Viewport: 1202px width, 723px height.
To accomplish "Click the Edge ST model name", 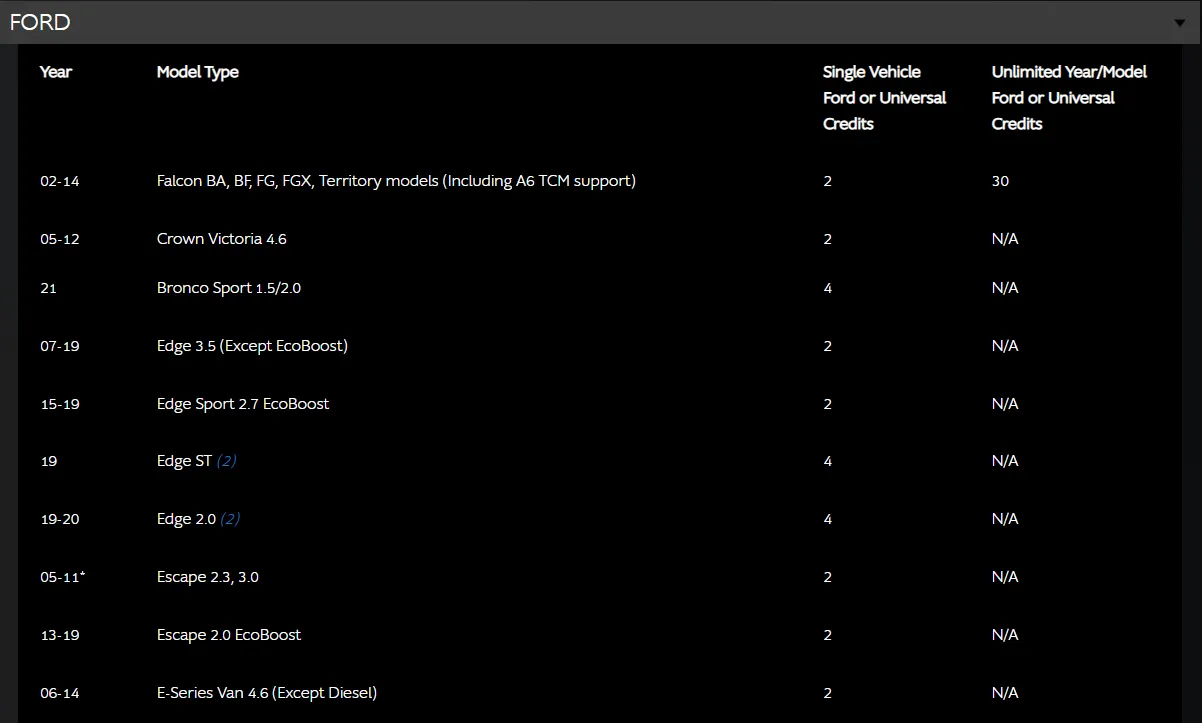I will click(x=185, y=461).
